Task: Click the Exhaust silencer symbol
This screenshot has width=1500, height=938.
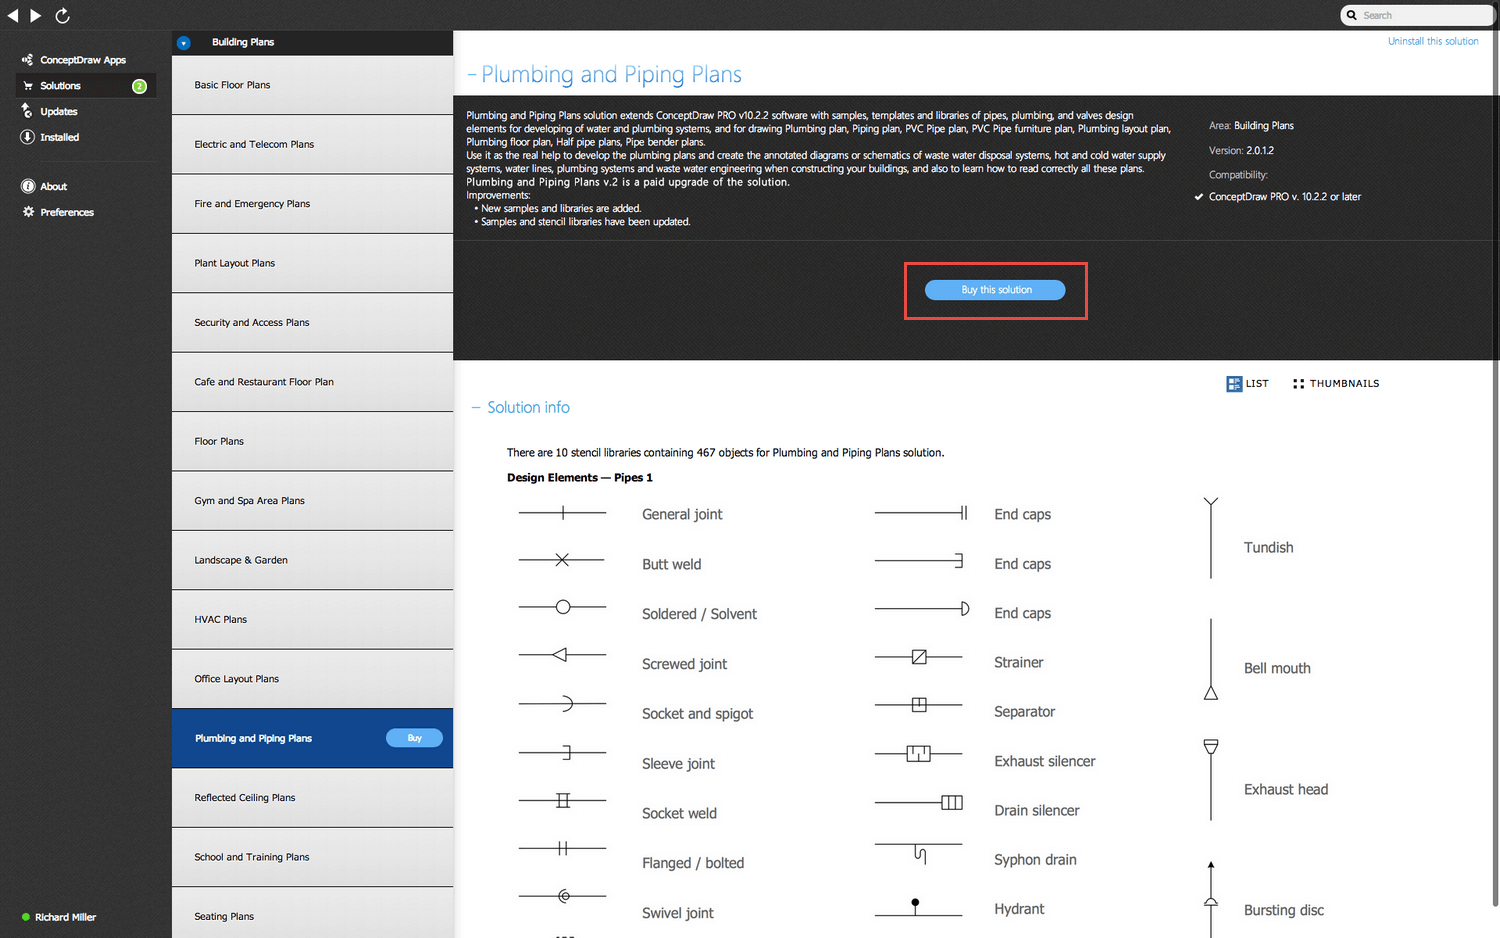Action: (x=919, y=754)
